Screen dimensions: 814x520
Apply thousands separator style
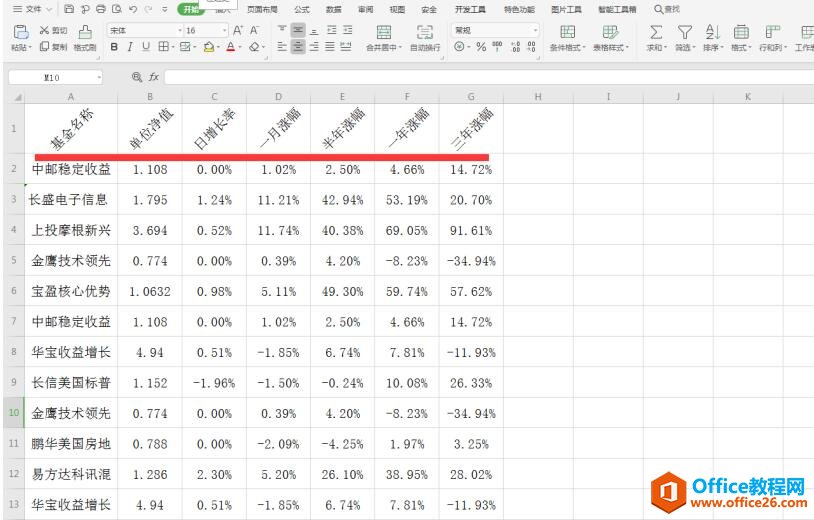[x=497, y=47]
